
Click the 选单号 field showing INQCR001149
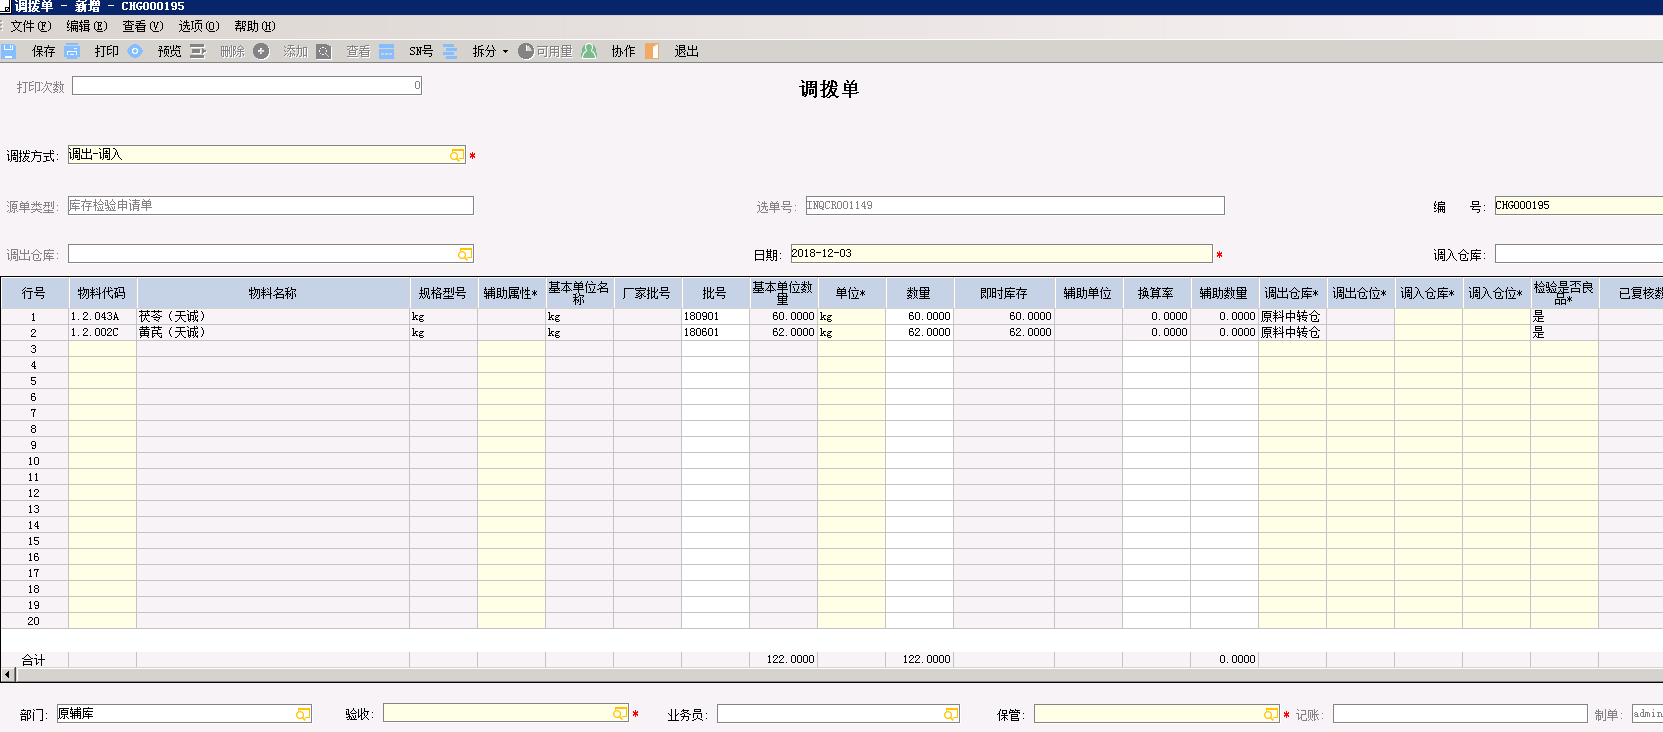[1015, 205]
